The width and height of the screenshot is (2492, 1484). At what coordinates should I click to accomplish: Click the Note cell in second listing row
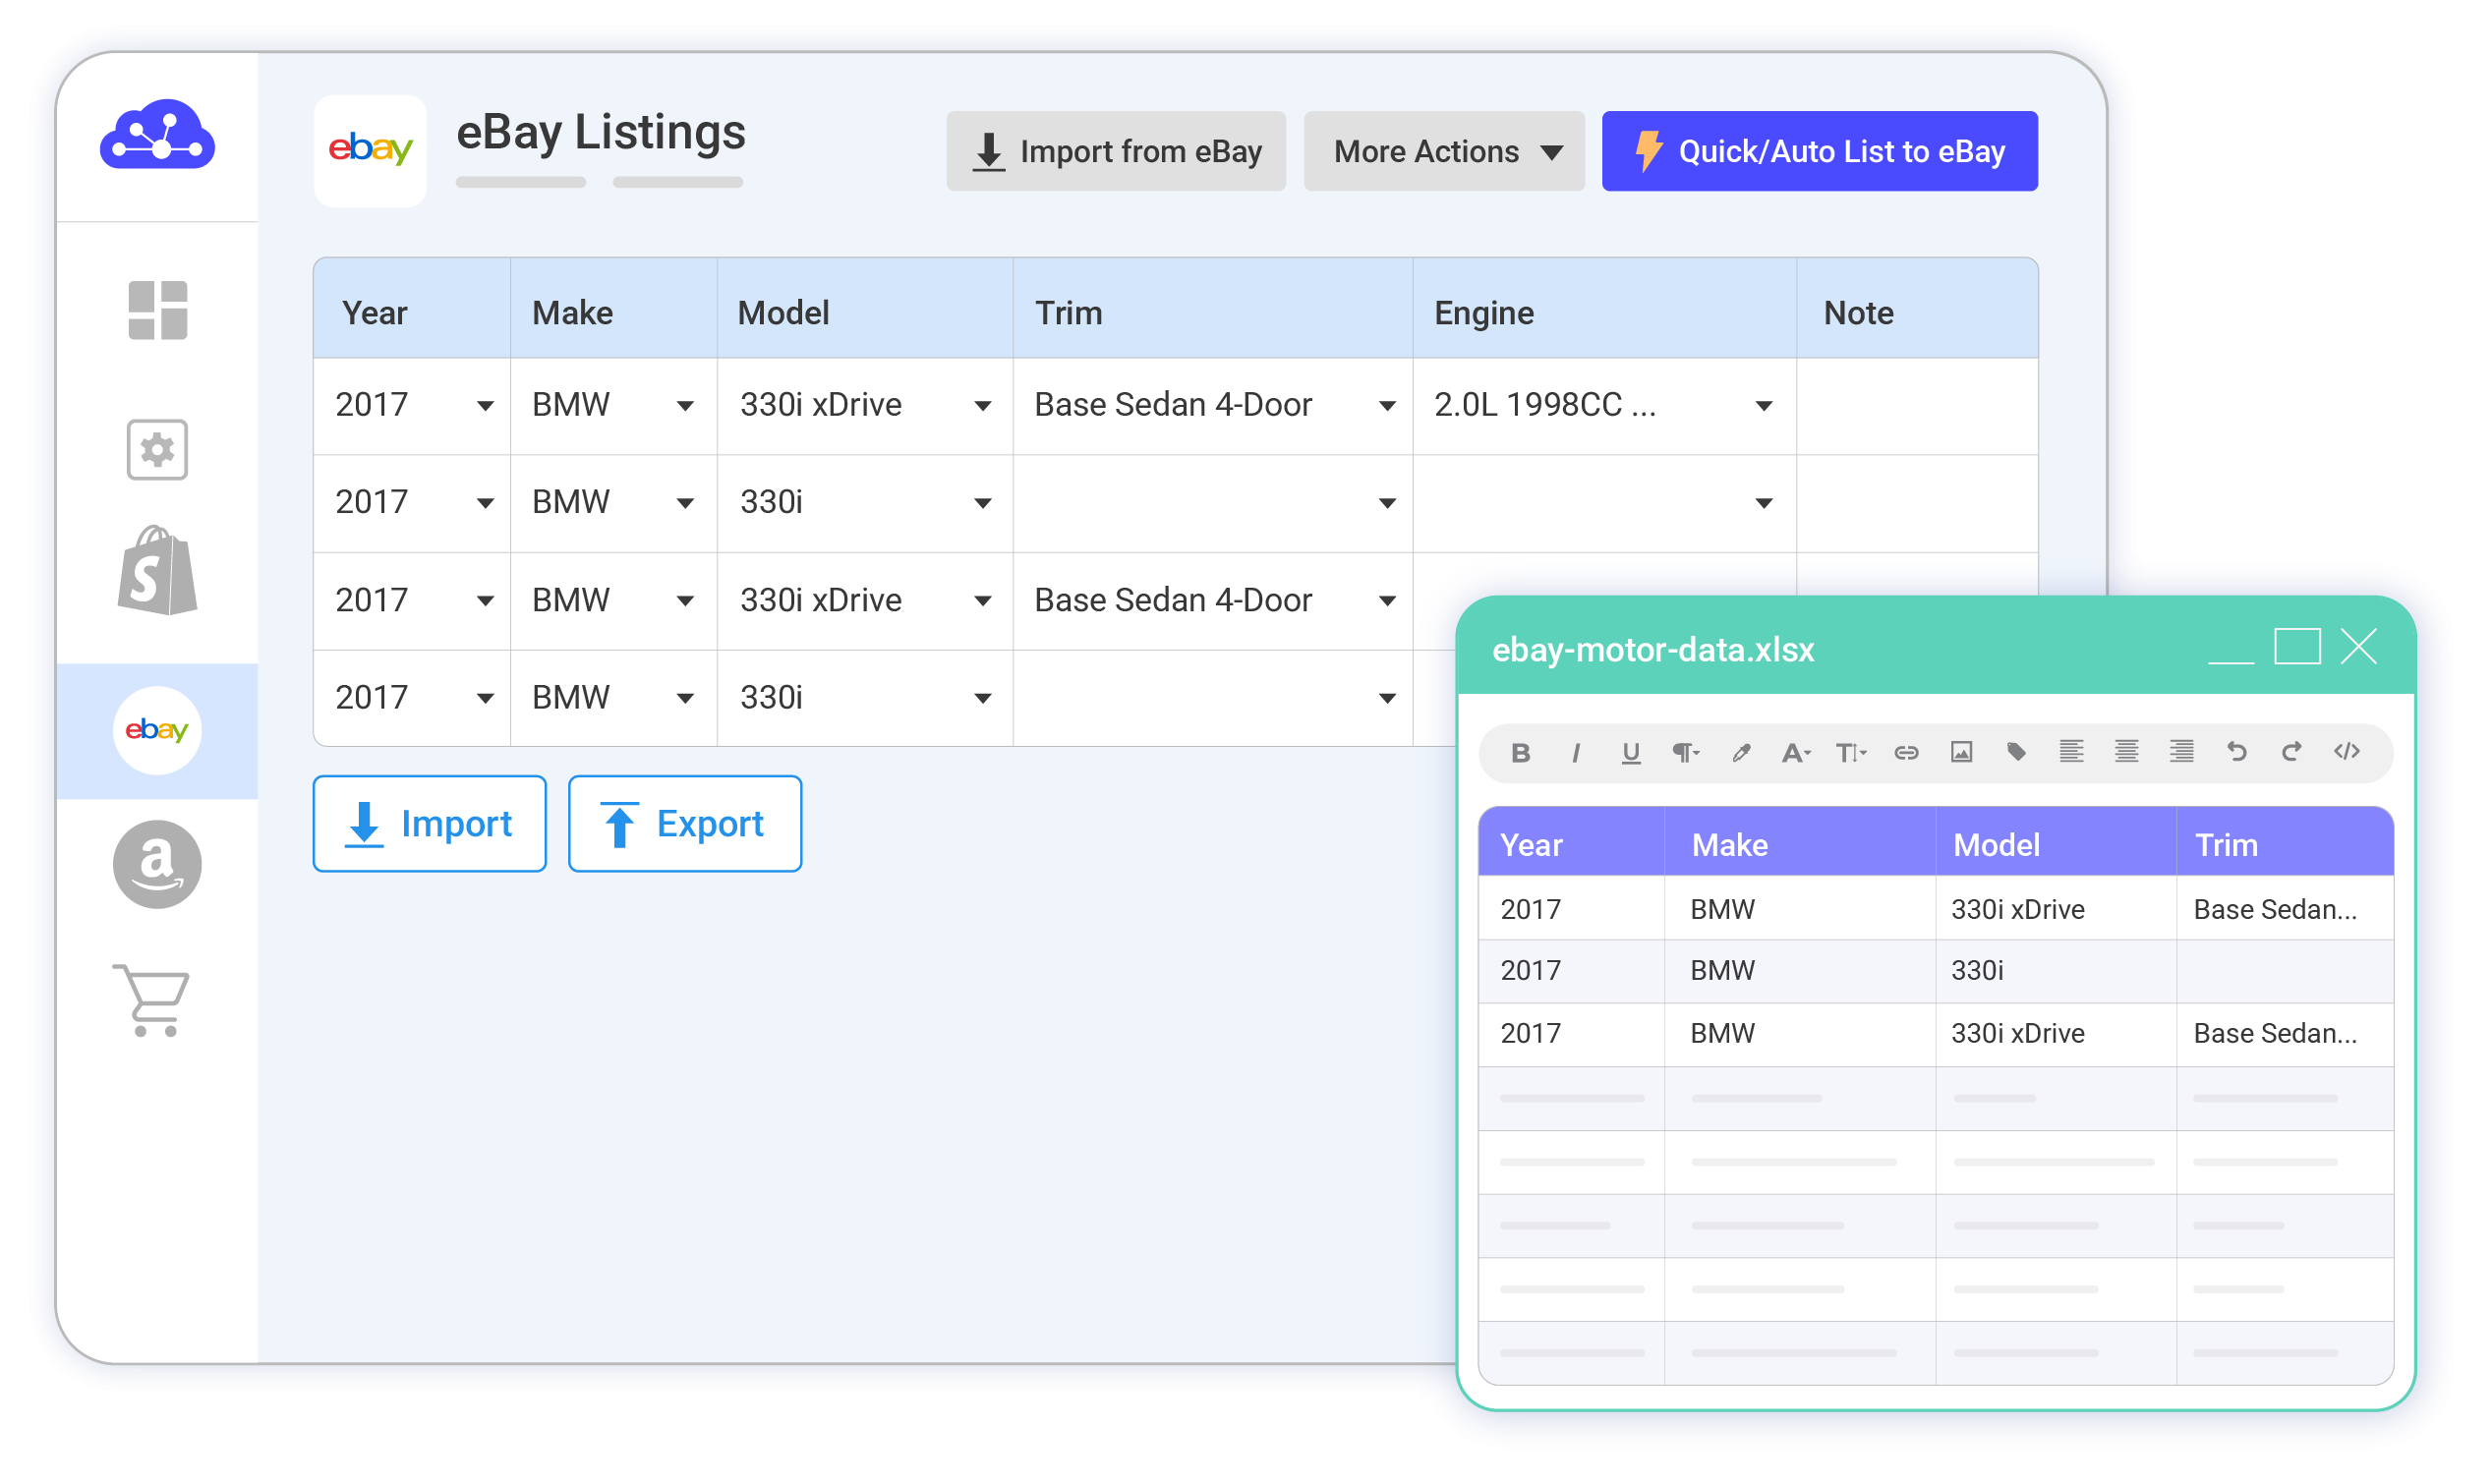(x=1919, y=504)
